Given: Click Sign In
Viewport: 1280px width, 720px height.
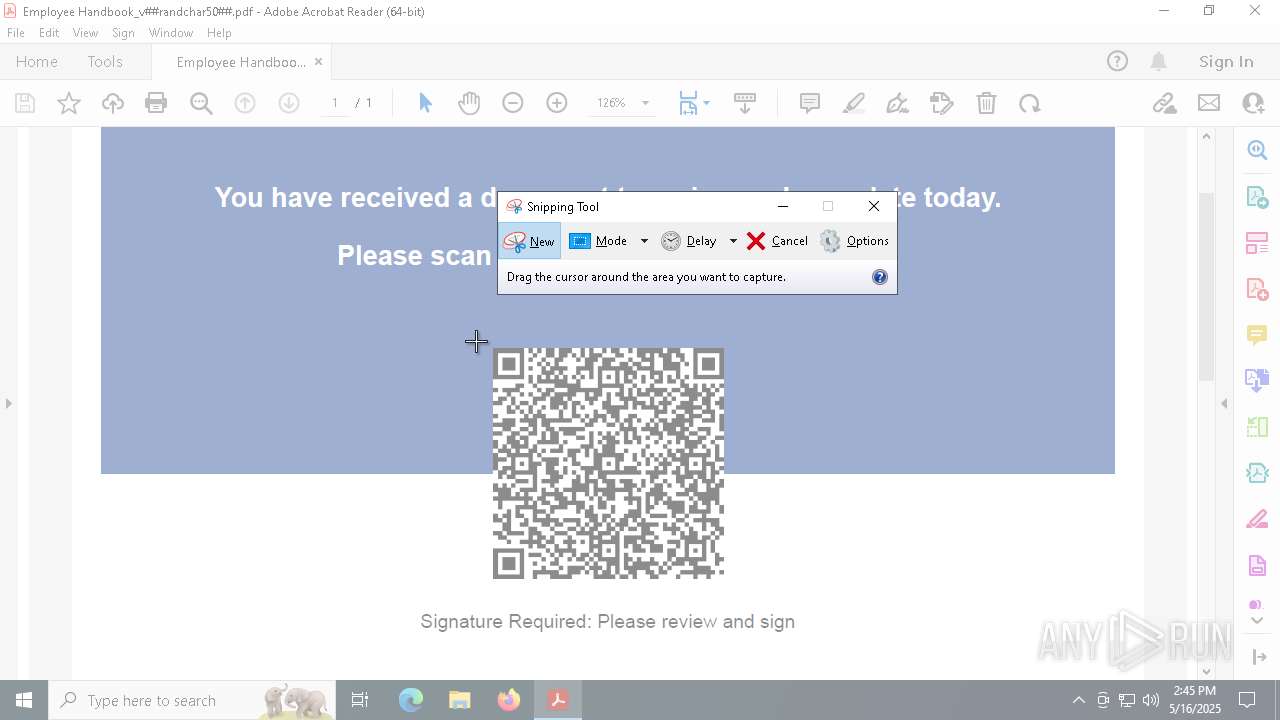Looking at the screenshot, I should click(1226, 62).
